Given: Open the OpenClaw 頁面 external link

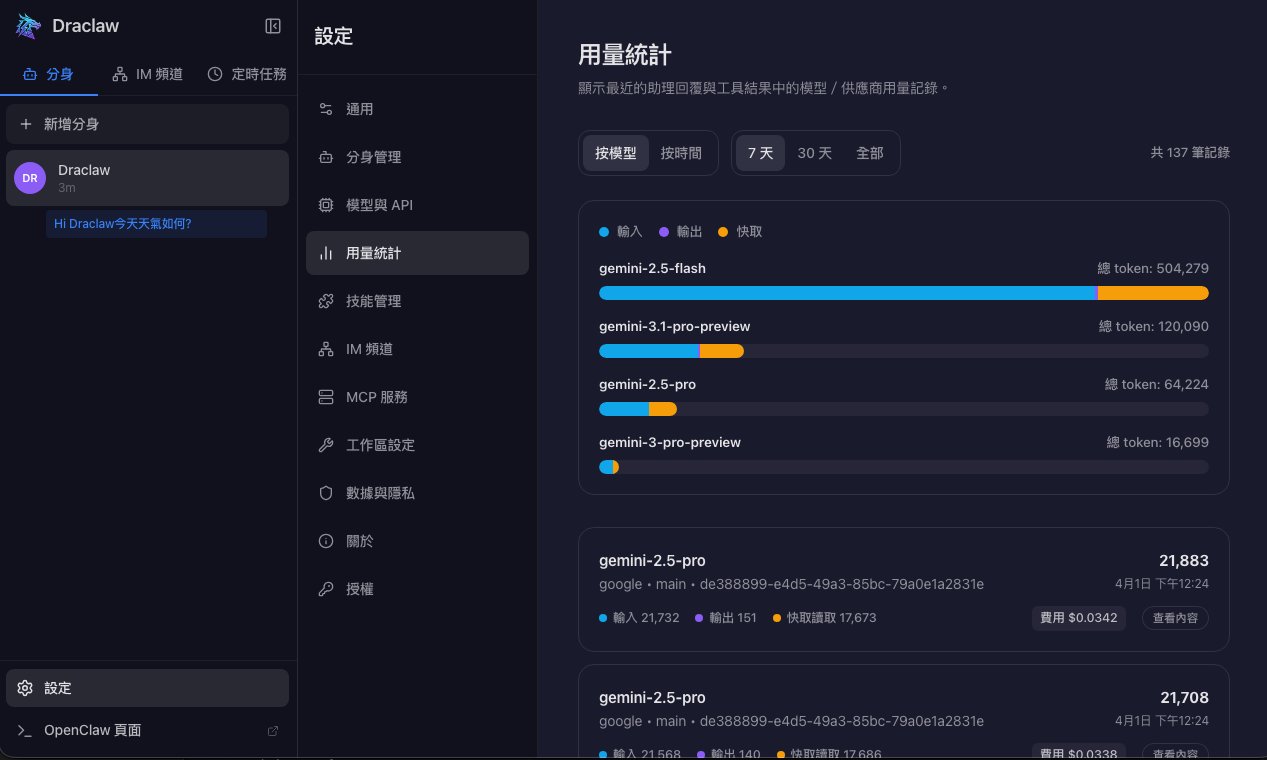Looking at the screenshot, I should click(92, 730).
